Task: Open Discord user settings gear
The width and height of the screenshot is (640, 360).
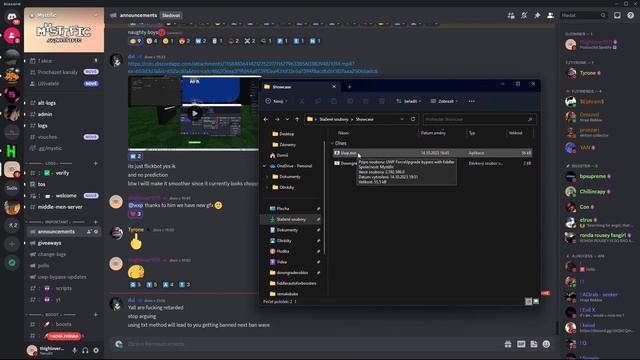Action: click(96, 350)
